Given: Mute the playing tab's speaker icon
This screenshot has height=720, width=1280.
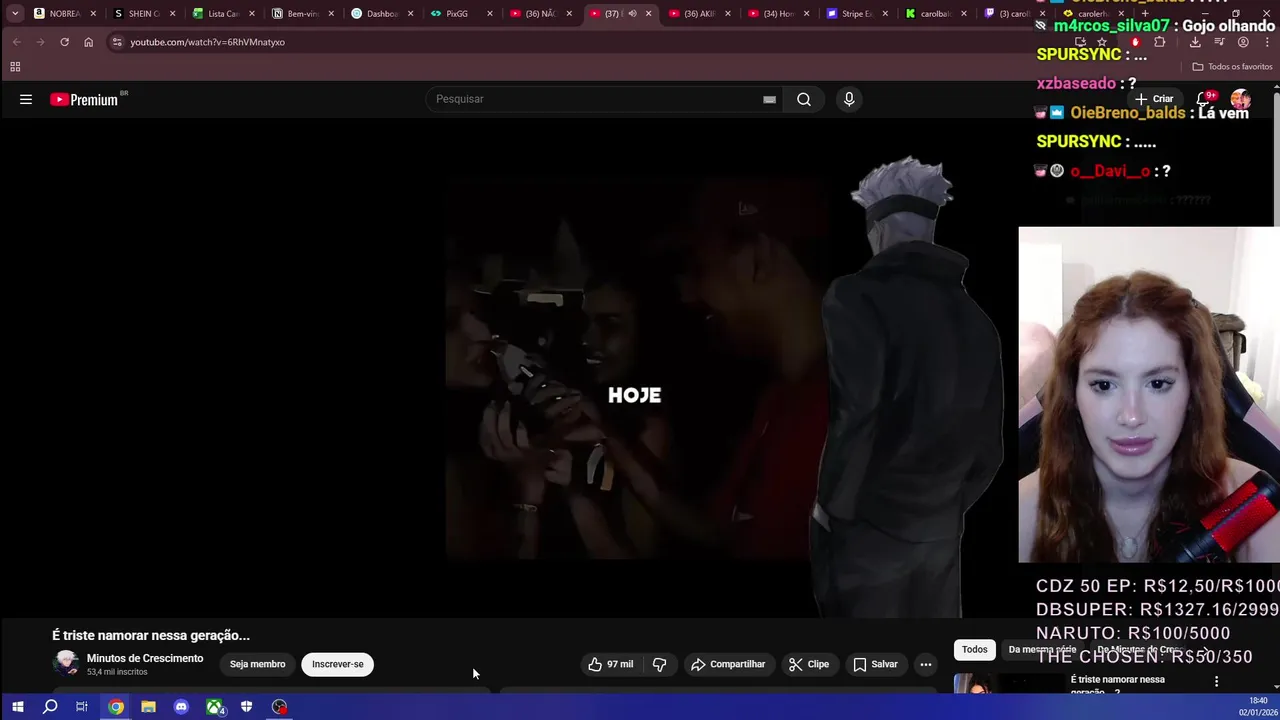Looking at the screenshot, I should coord(632,14).
